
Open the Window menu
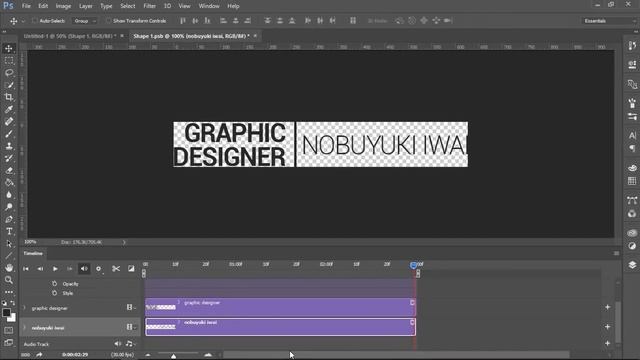(x=209, y=6)
